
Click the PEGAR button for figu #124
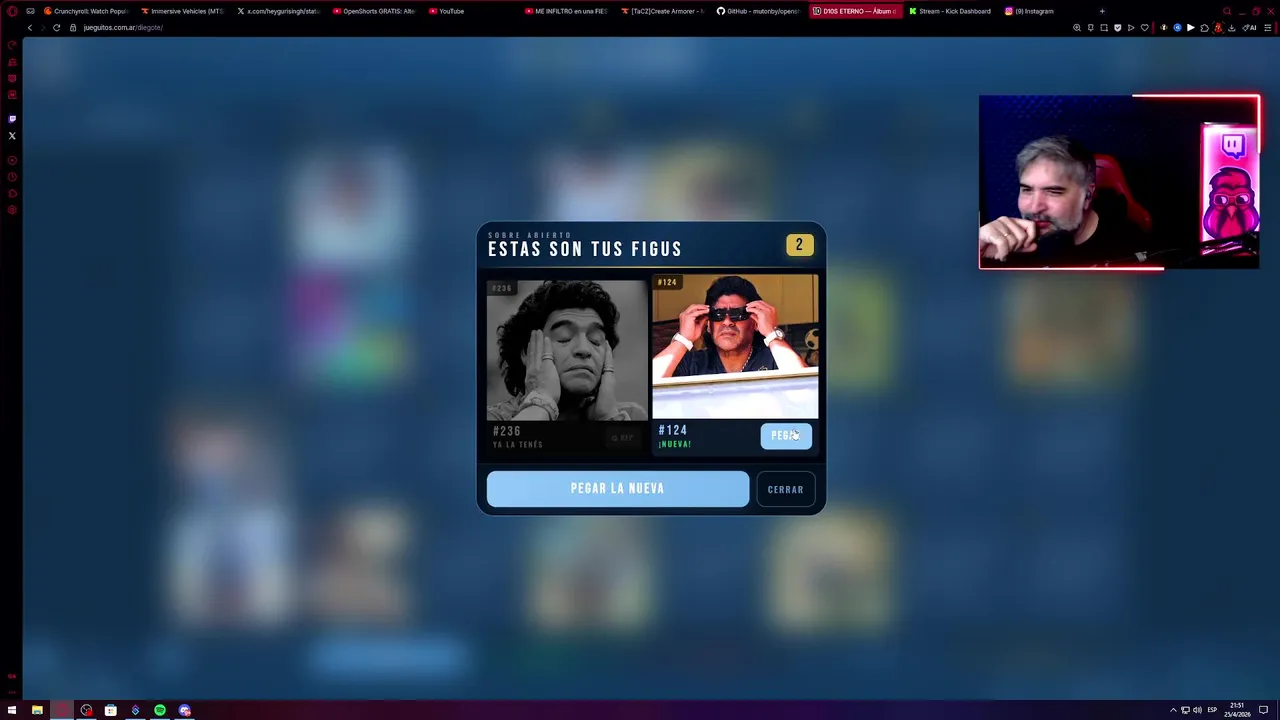pyautogui.click(x=786, y=436)
